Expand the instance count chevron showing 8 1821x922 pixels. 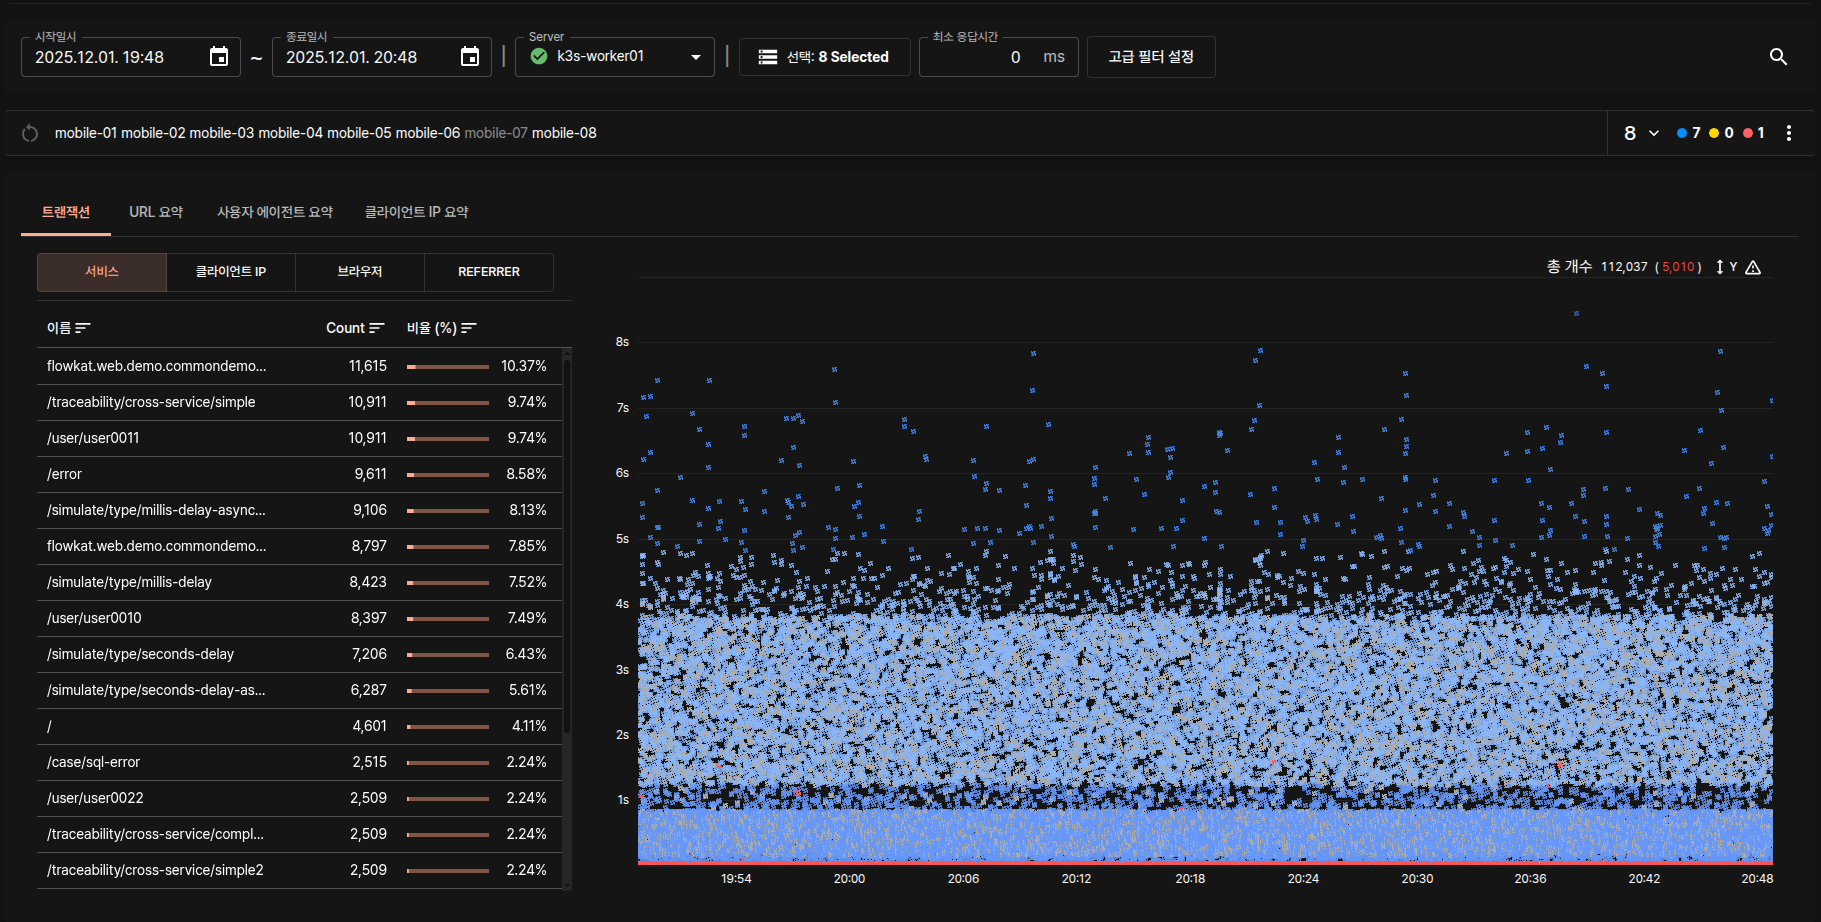1653,133
